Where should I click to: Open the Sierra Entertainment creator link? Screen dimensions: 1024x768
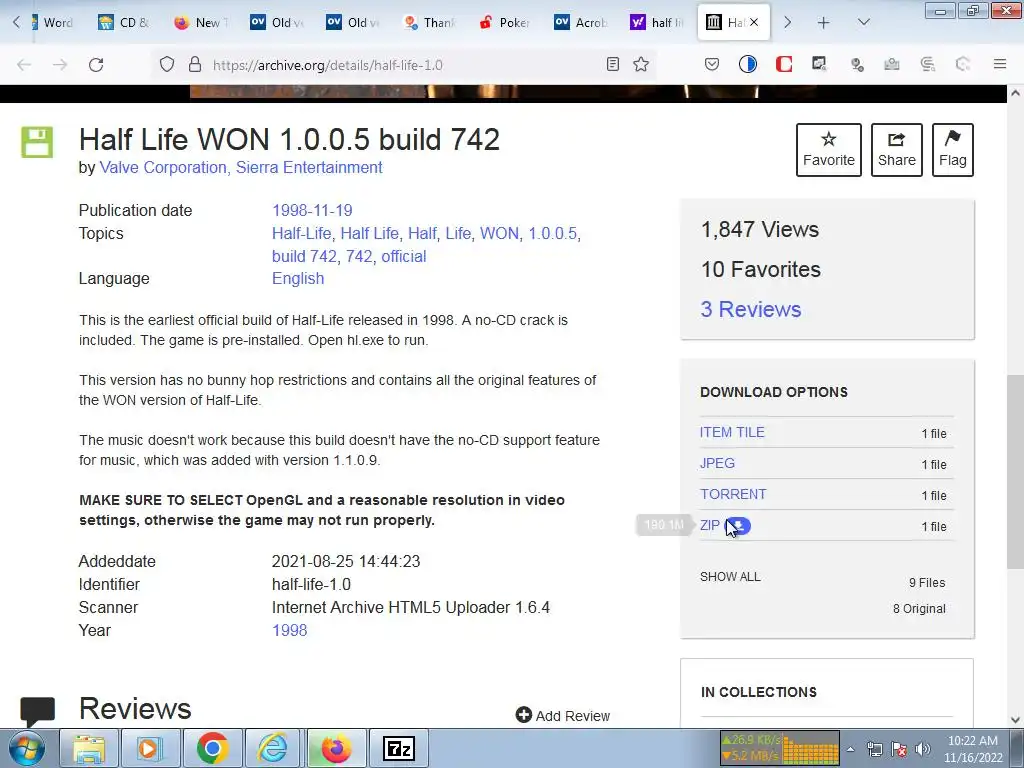pyautogui.click(x=309, y=167)
